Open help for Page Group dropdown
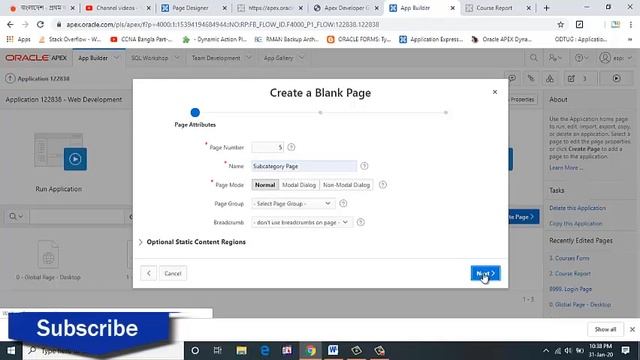 click(x=343, y=203)
